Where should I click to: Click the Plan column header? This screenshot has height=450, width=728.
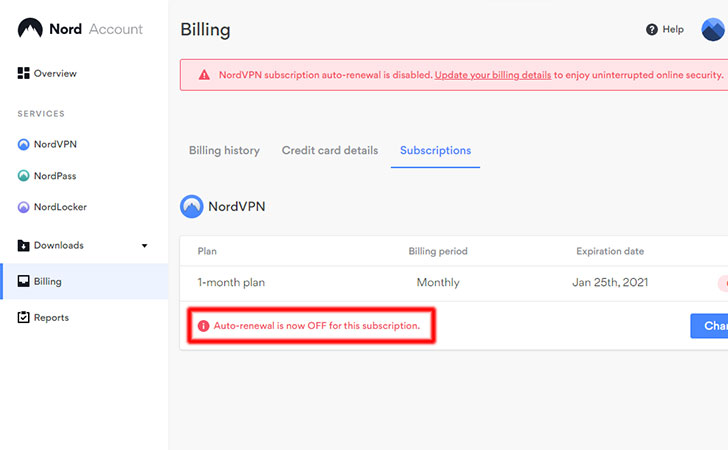coord(207,251)
